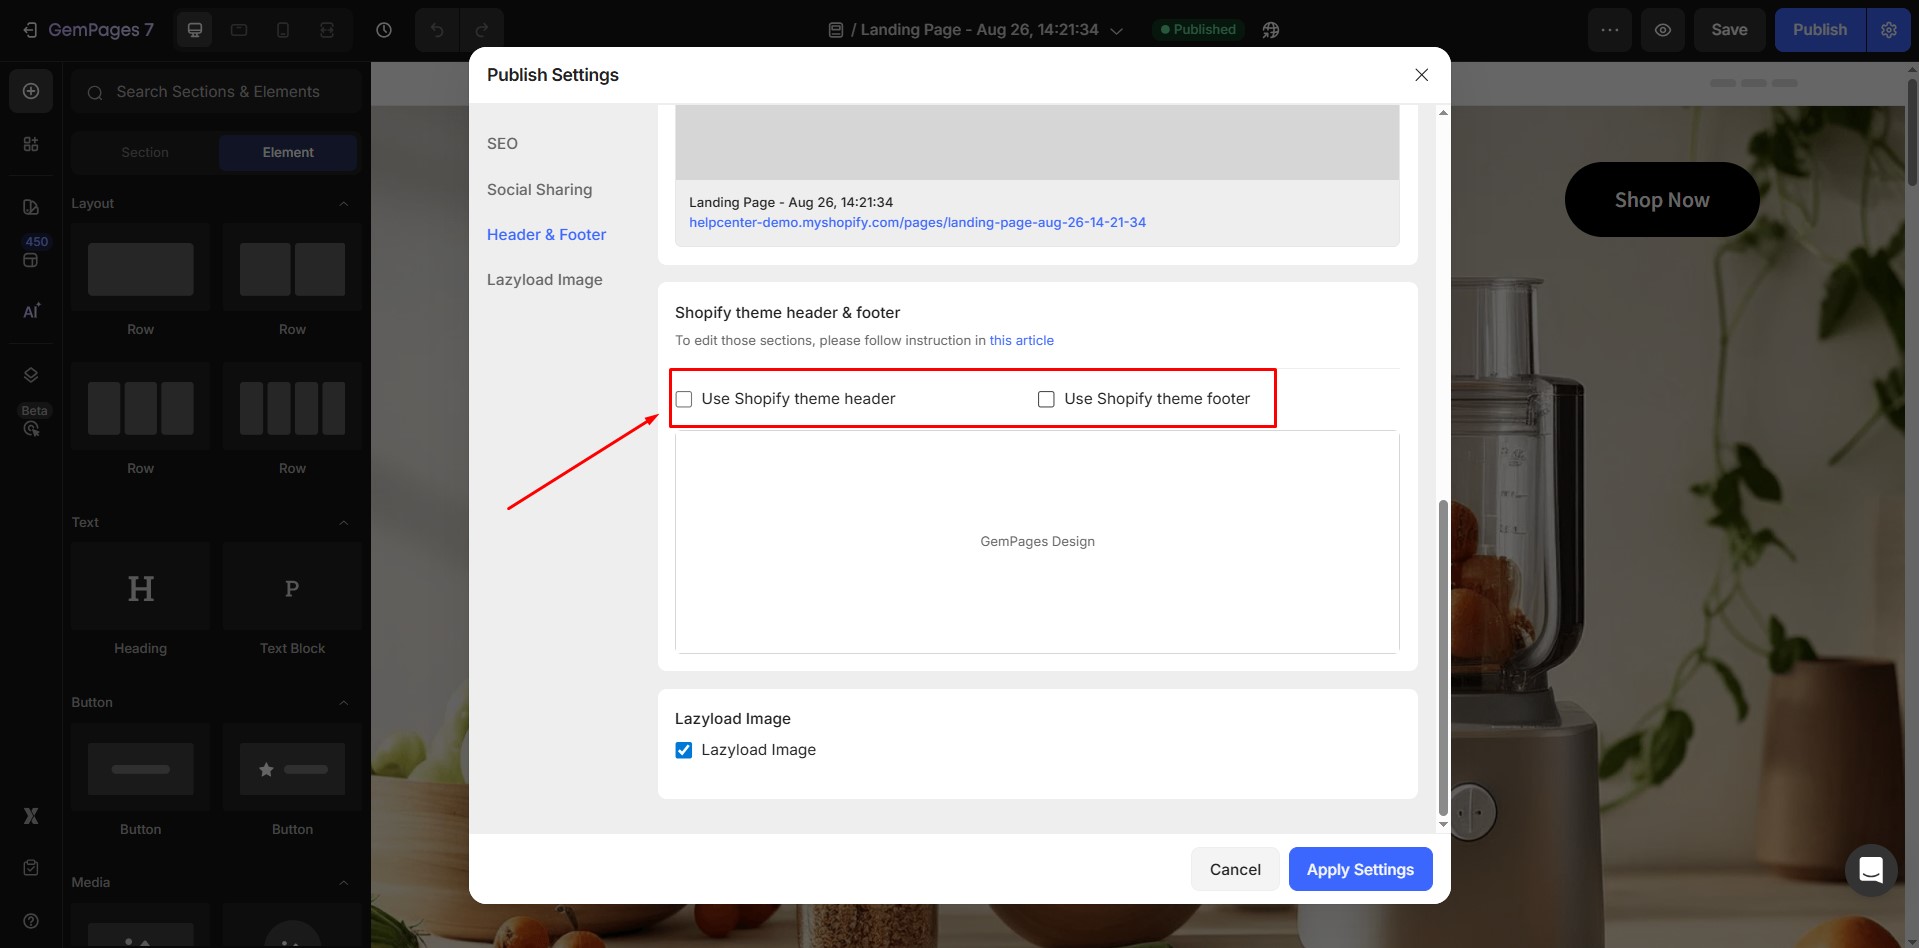The height and width of the screenshot is (948, 1919).
Task: Open the 'this article' instruction link
Action: click(x=1021, y=340)
